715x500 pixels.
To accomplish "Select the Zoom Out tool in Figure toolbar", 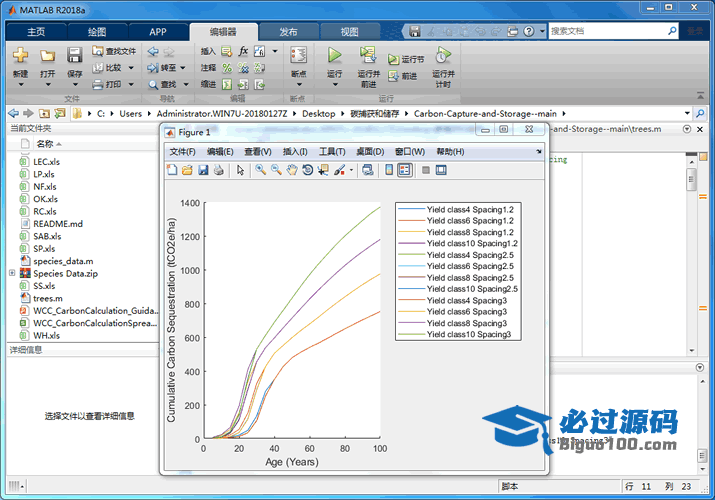I will point(276,170).
